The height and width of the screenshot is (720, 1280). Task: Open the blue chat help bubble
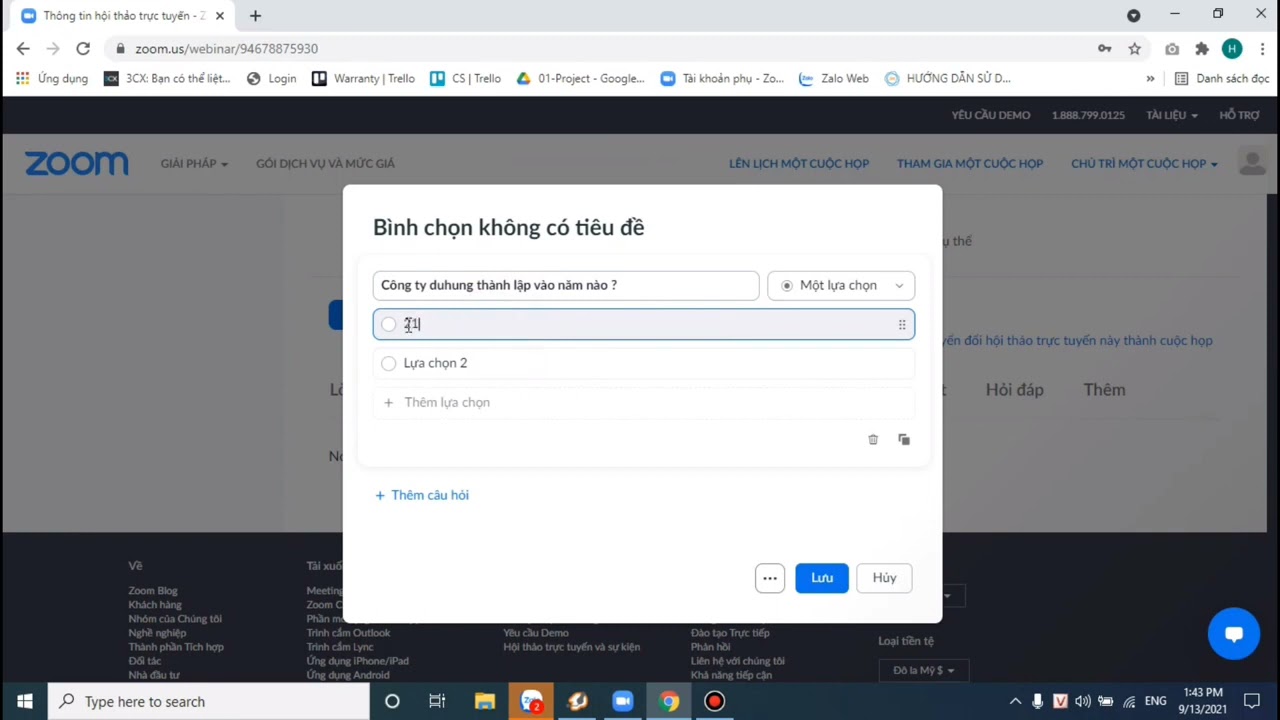pyautogui.click(x=1234, y=634)
